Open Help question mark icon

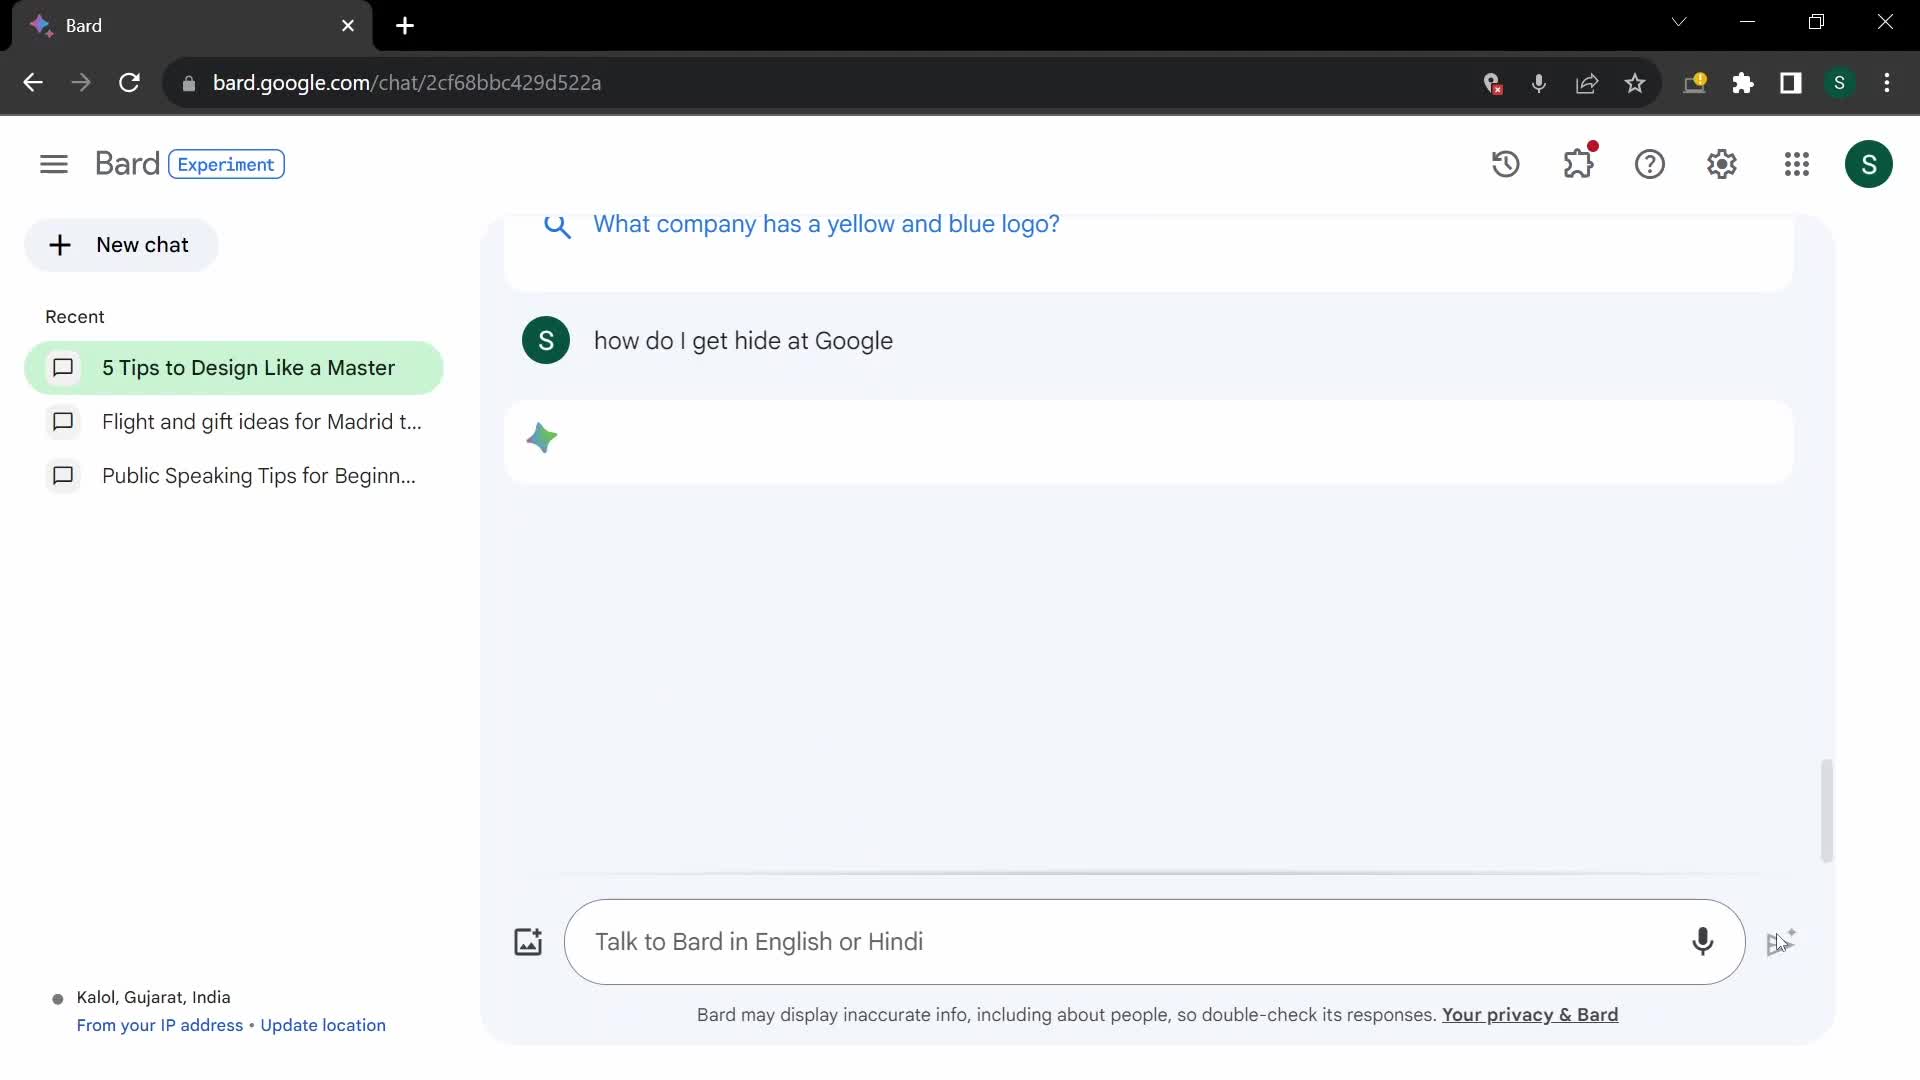click(1650, 164)
